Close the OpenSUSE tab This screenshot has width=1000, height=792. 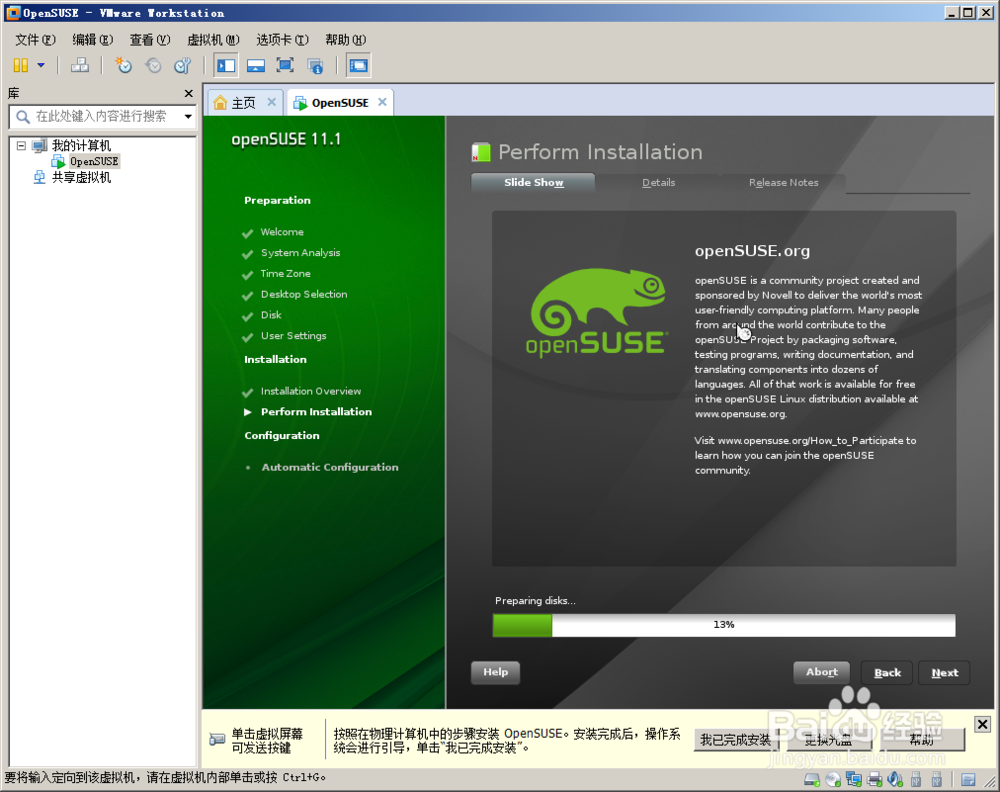pos(382,102)
